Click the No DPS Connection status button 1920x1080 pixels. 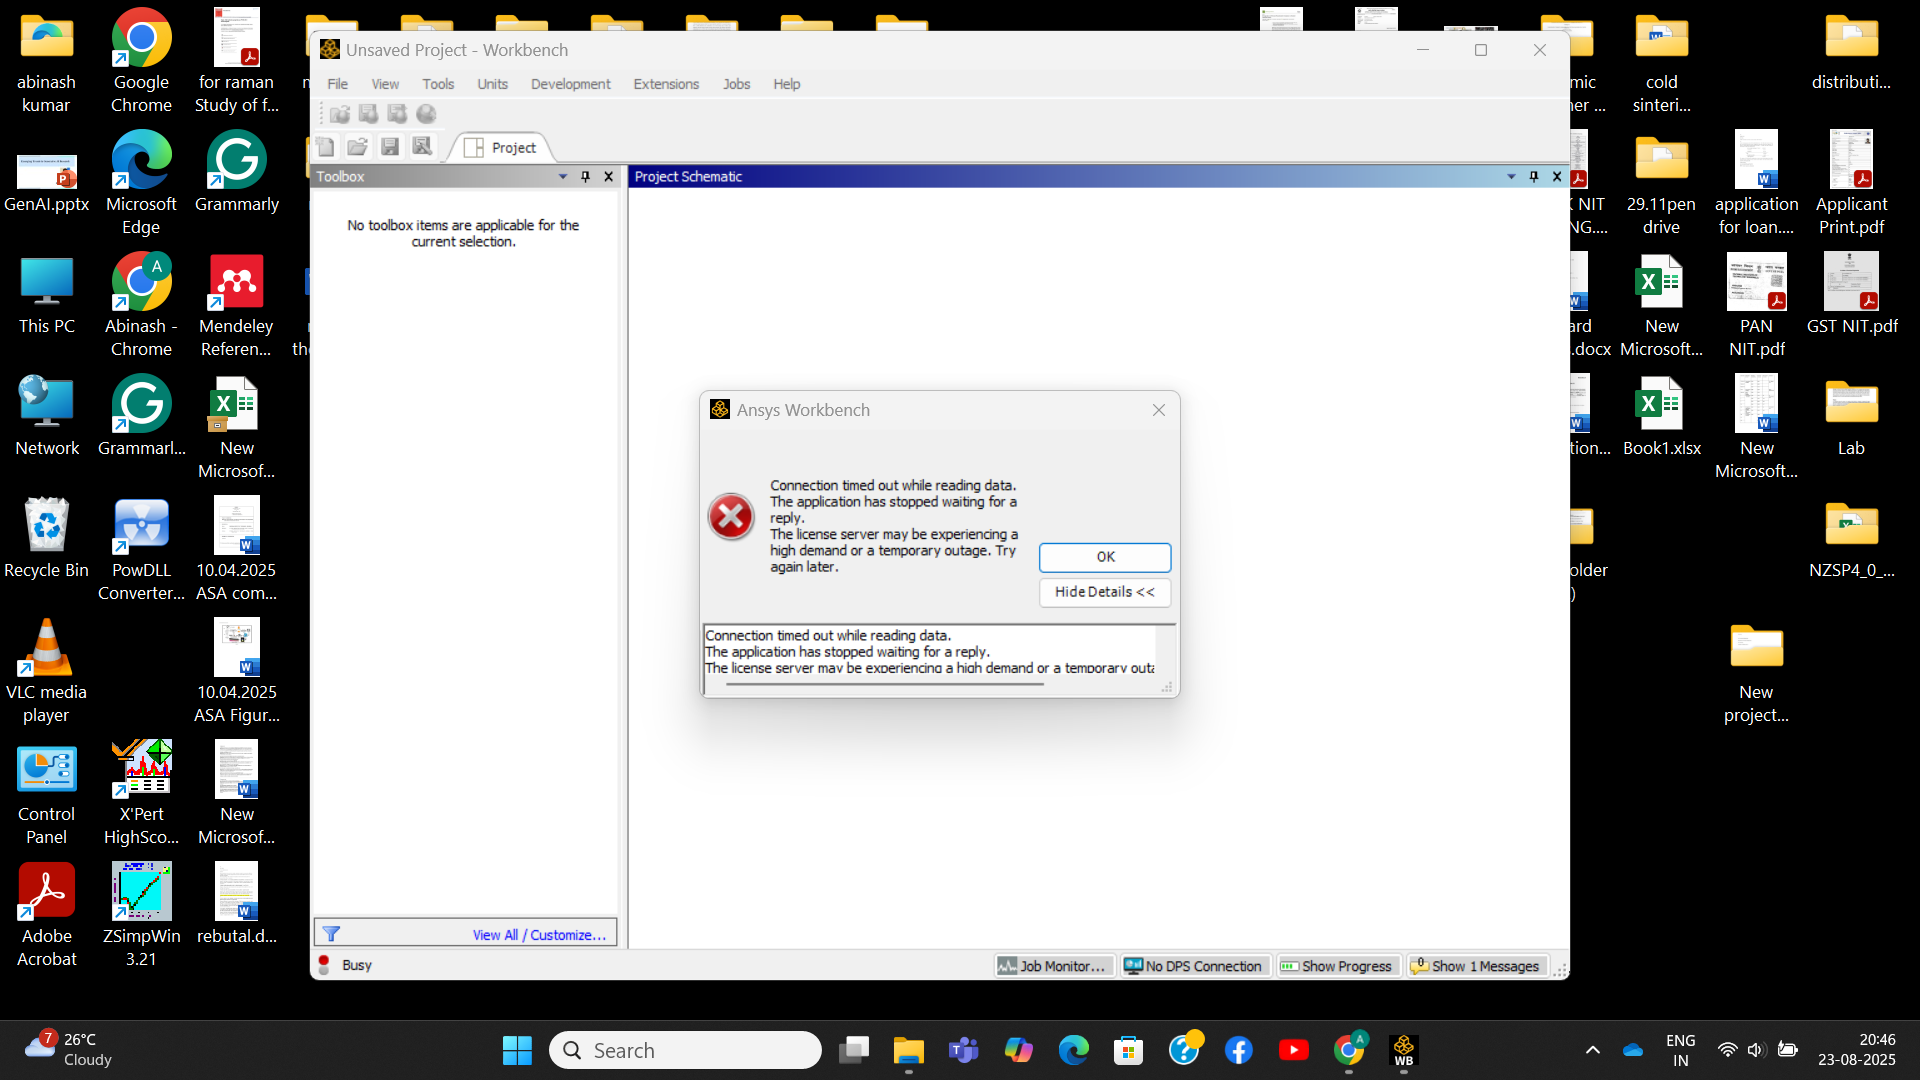(1194, 966)
